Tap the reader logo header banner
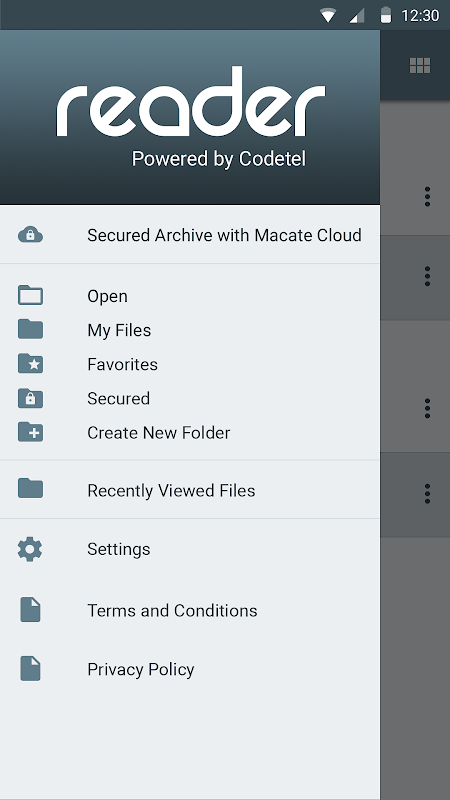This screenshot has width=450, height=800. (190, 117)
